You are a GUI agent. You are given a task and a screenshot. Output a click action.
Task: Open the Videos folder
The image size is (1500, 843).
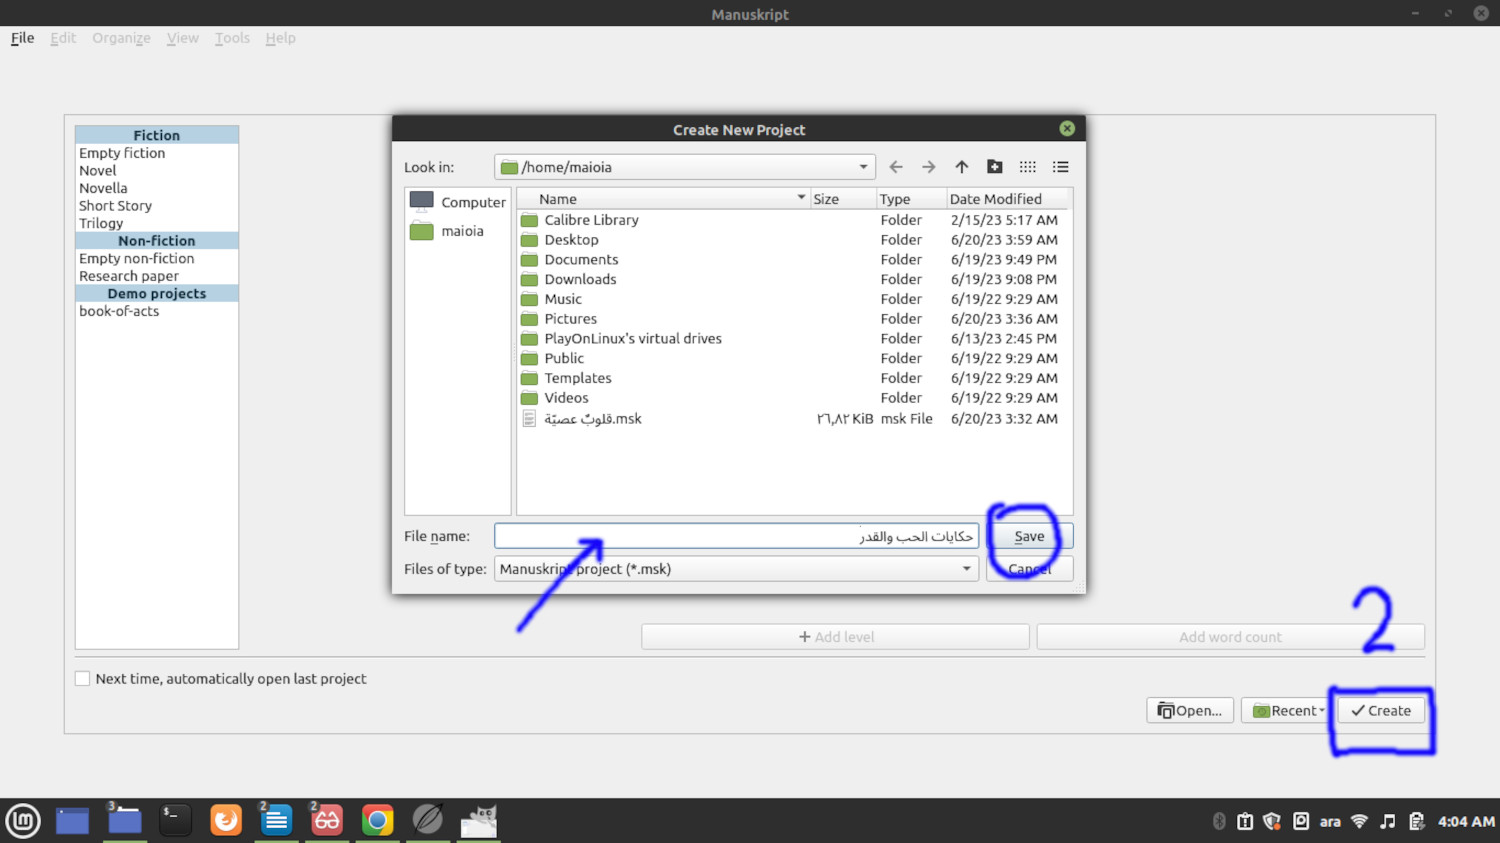pos(566,398)
